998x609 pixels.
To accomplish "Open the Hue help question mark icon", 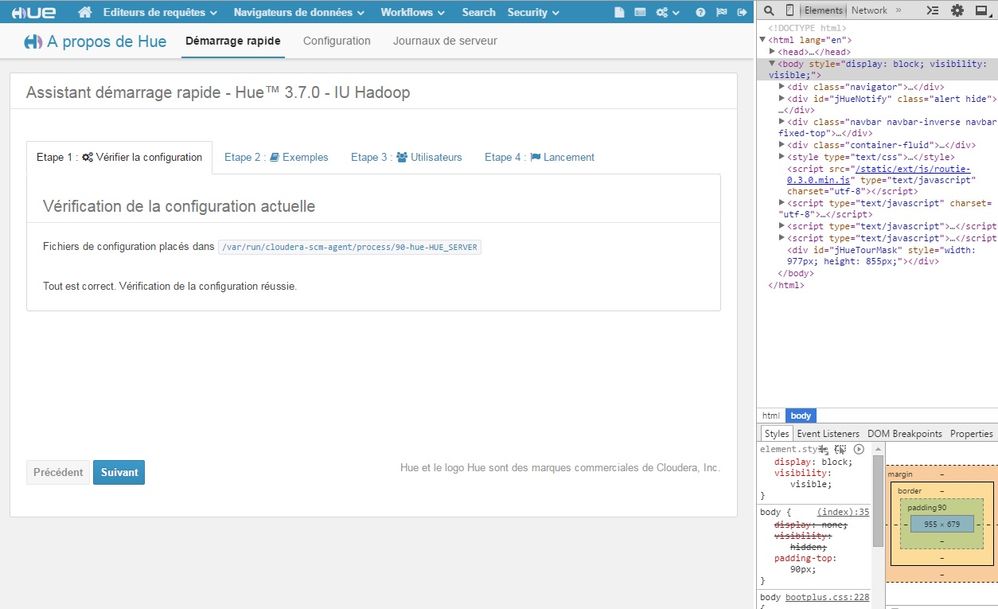I will point(700,11).
